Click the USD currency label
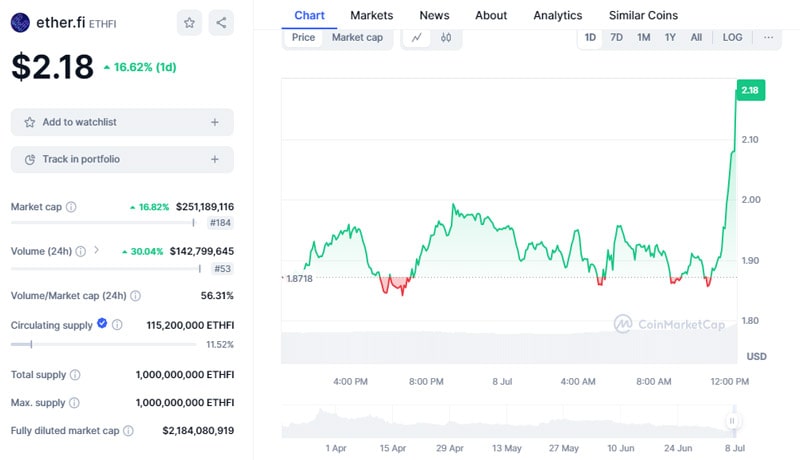800x460 pixels. coord(756,356)
